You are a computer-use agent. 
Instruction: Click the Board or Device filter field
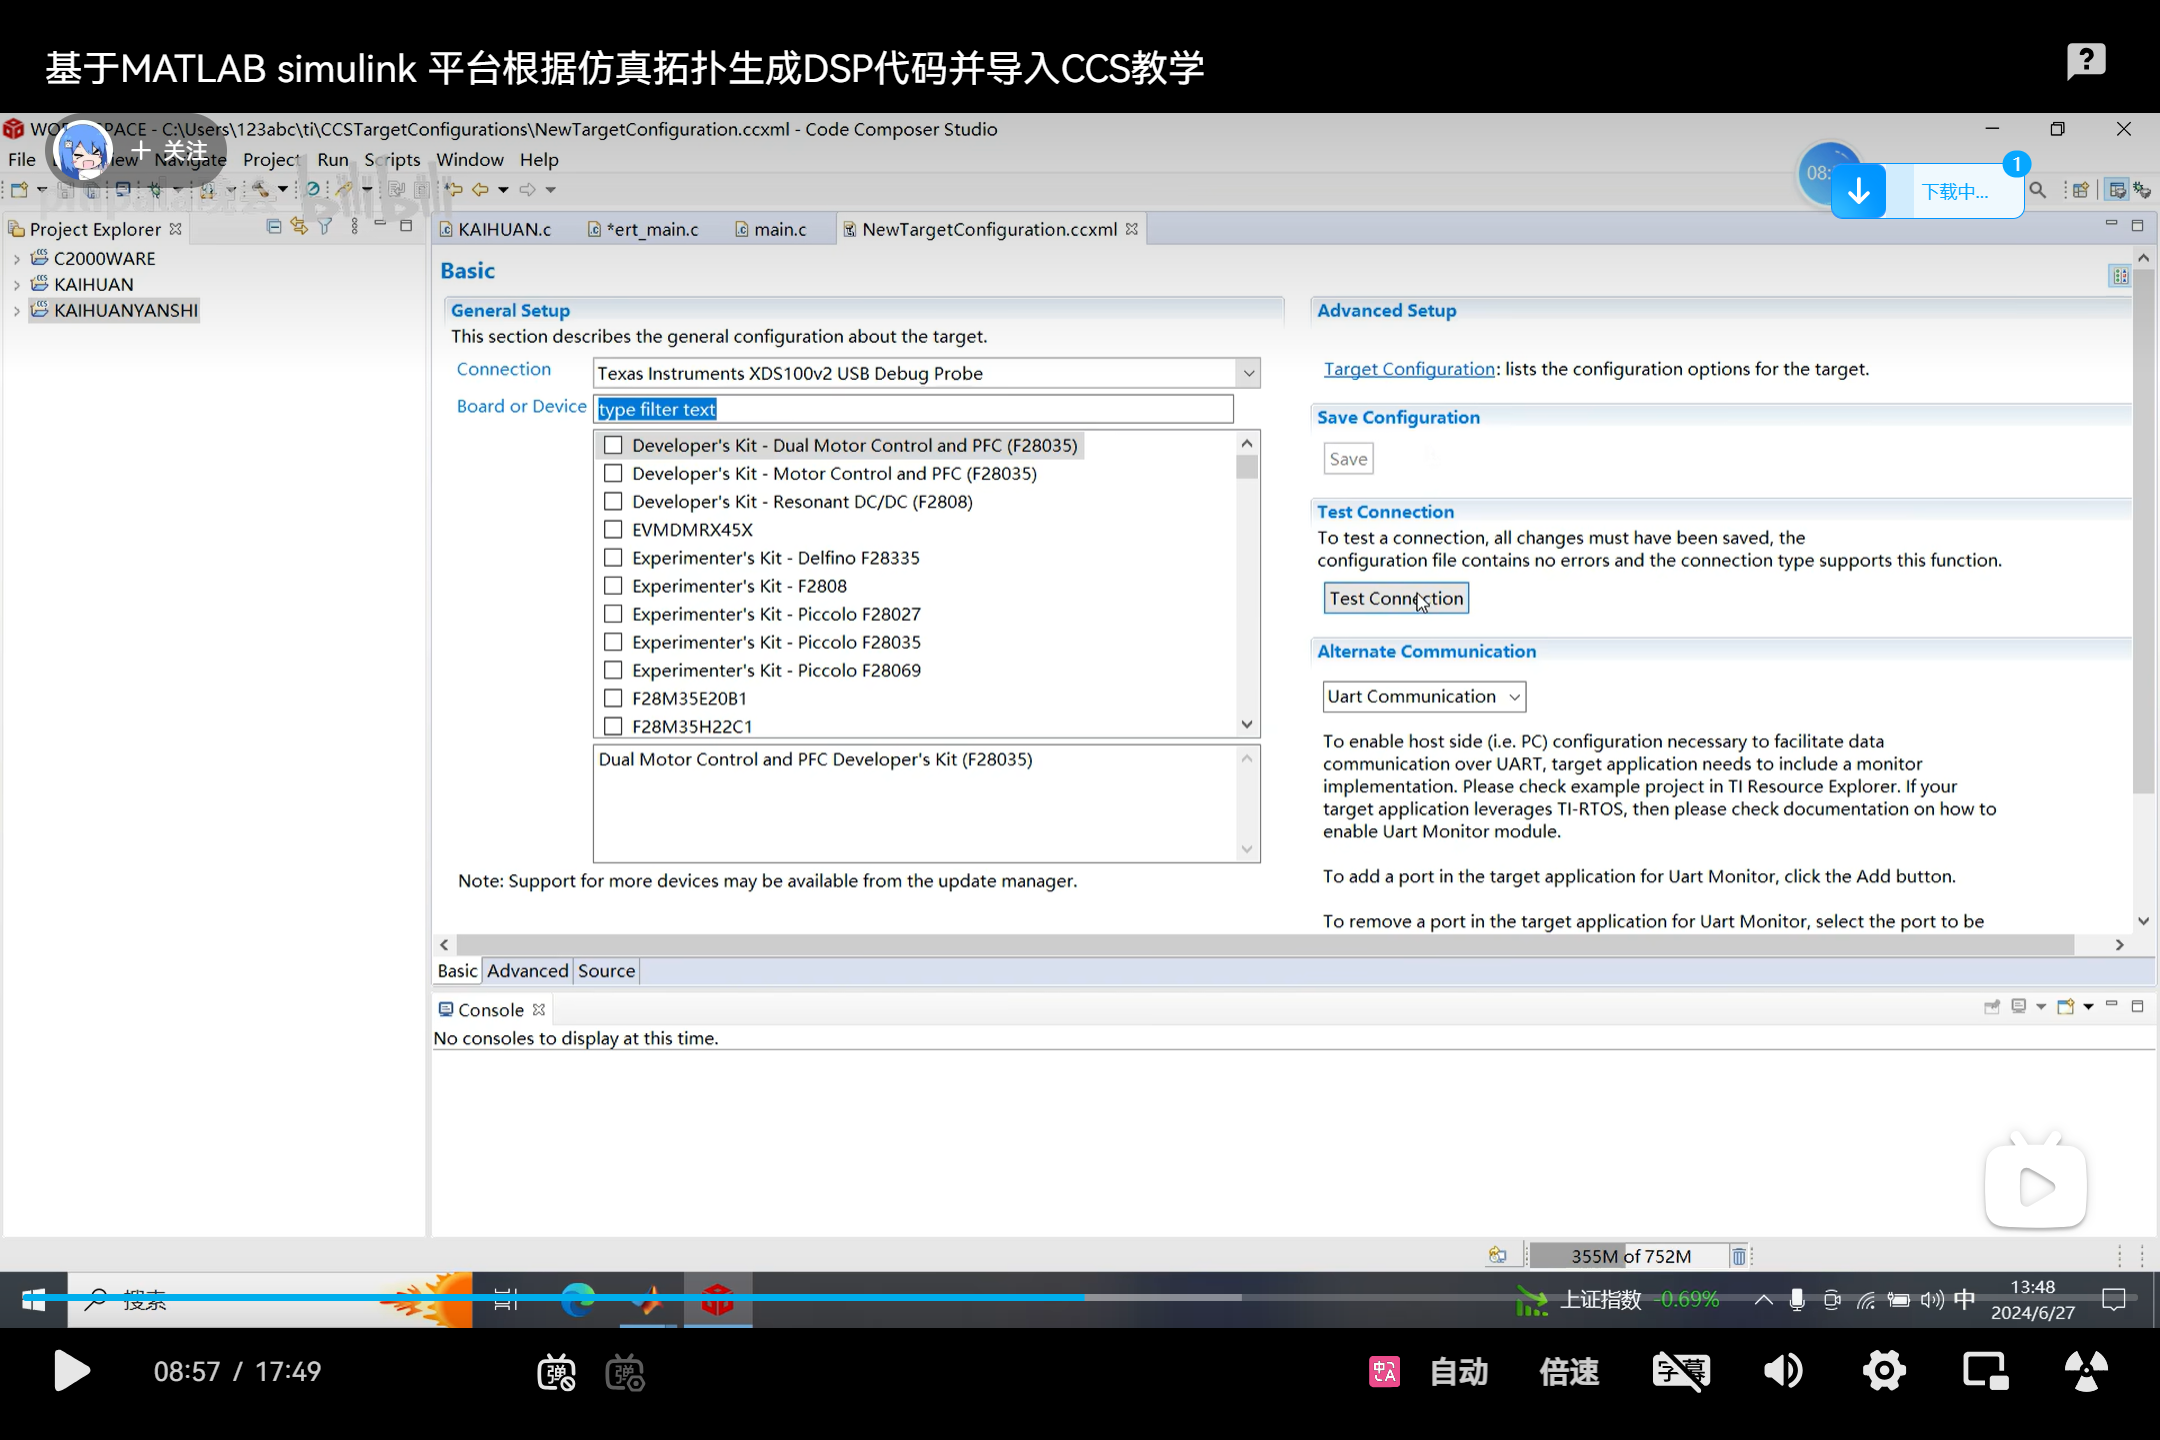pyautogui.click(x=912, y=409)
